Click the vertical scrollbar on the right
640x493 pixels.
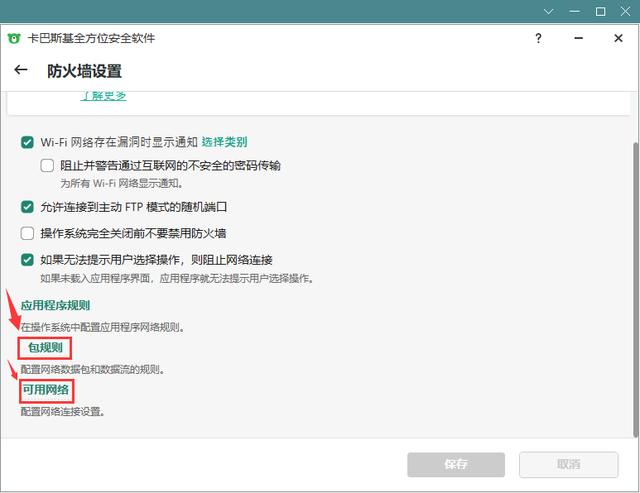(636, 289)
